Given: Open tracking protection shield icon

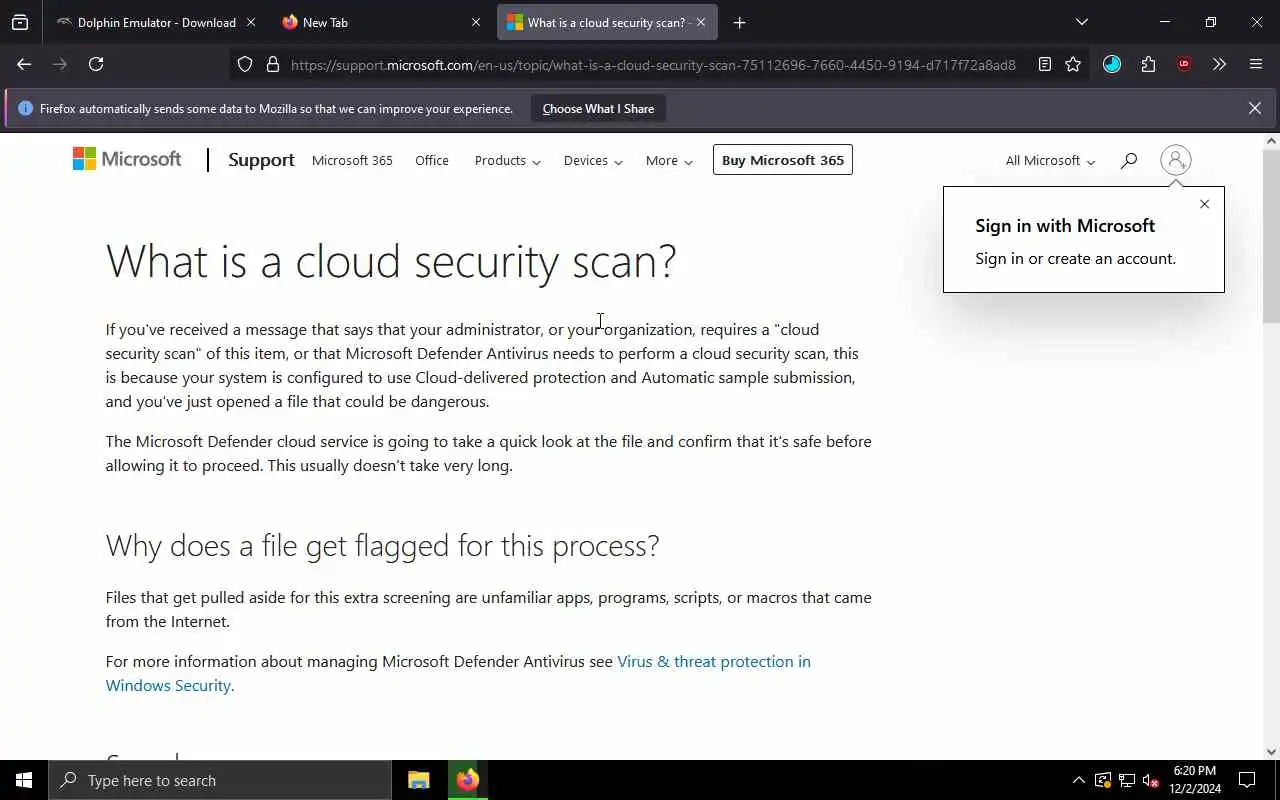Looking at the screenshot, I should coord(245,64).
